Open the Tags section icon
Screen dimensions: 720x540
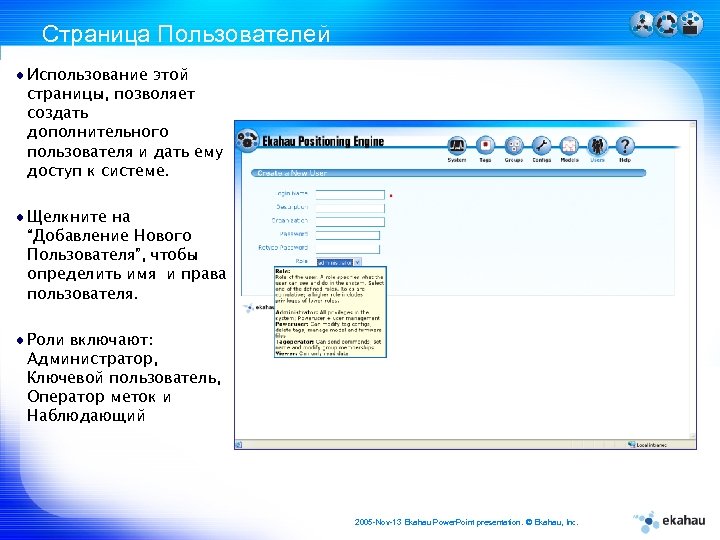point(485,146)
